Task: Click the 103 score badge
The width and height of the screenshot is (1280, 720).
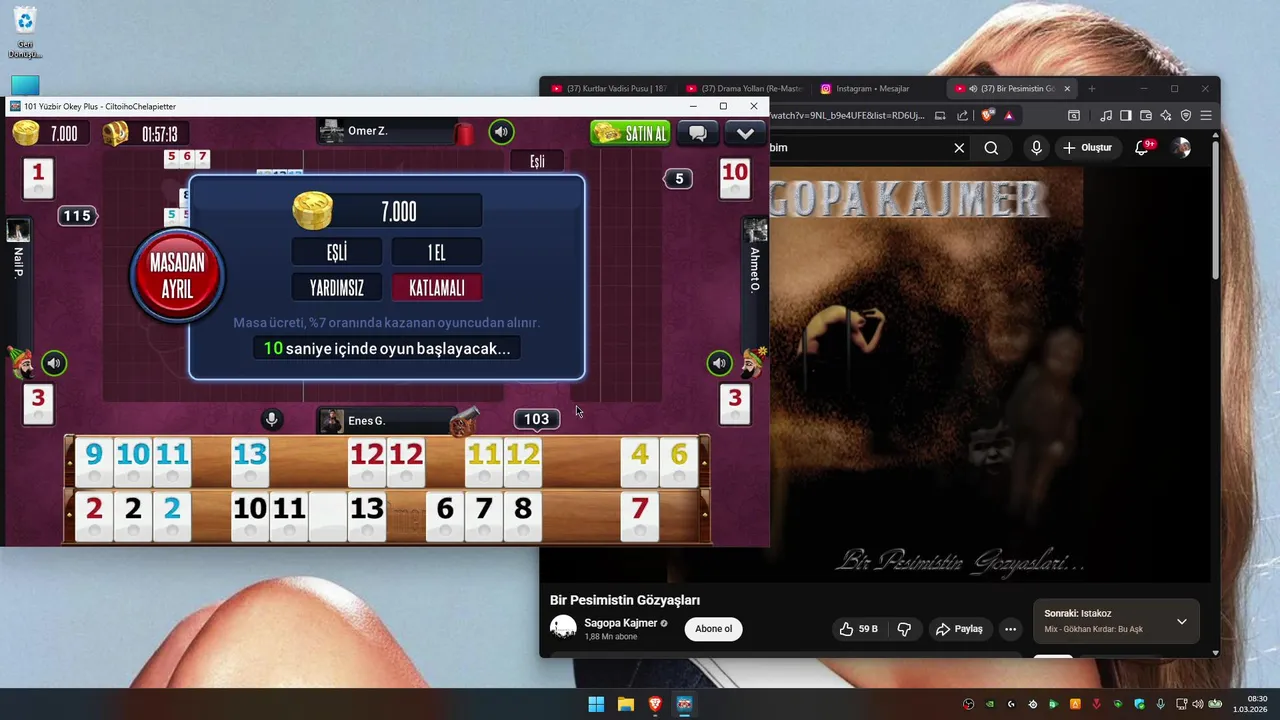Action: [536, 419]
